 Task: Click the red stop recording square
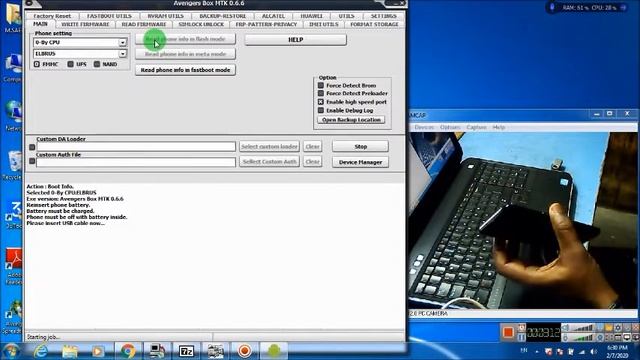pos(508,333)
